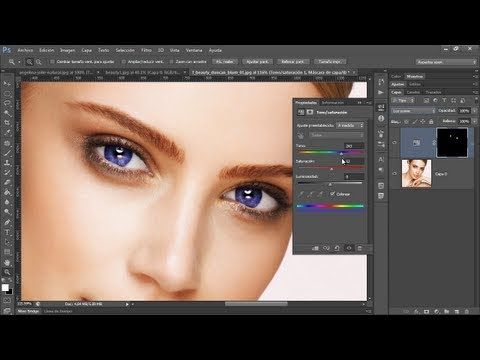Screen dimensions: 480x360
Task: Expand the Opacidad value dropdown
Action: pyautogui.click(x=475, y=111)
